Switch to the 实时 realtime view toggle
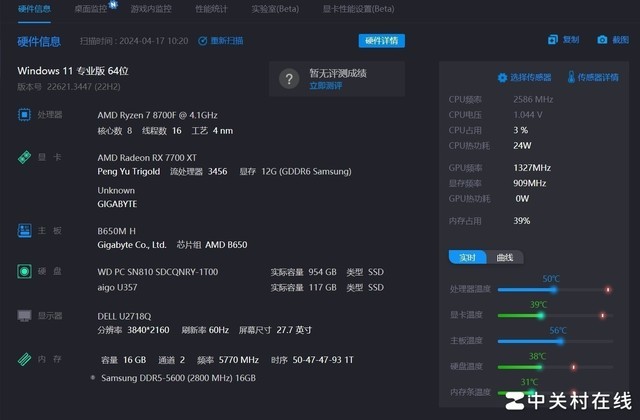 467,258
